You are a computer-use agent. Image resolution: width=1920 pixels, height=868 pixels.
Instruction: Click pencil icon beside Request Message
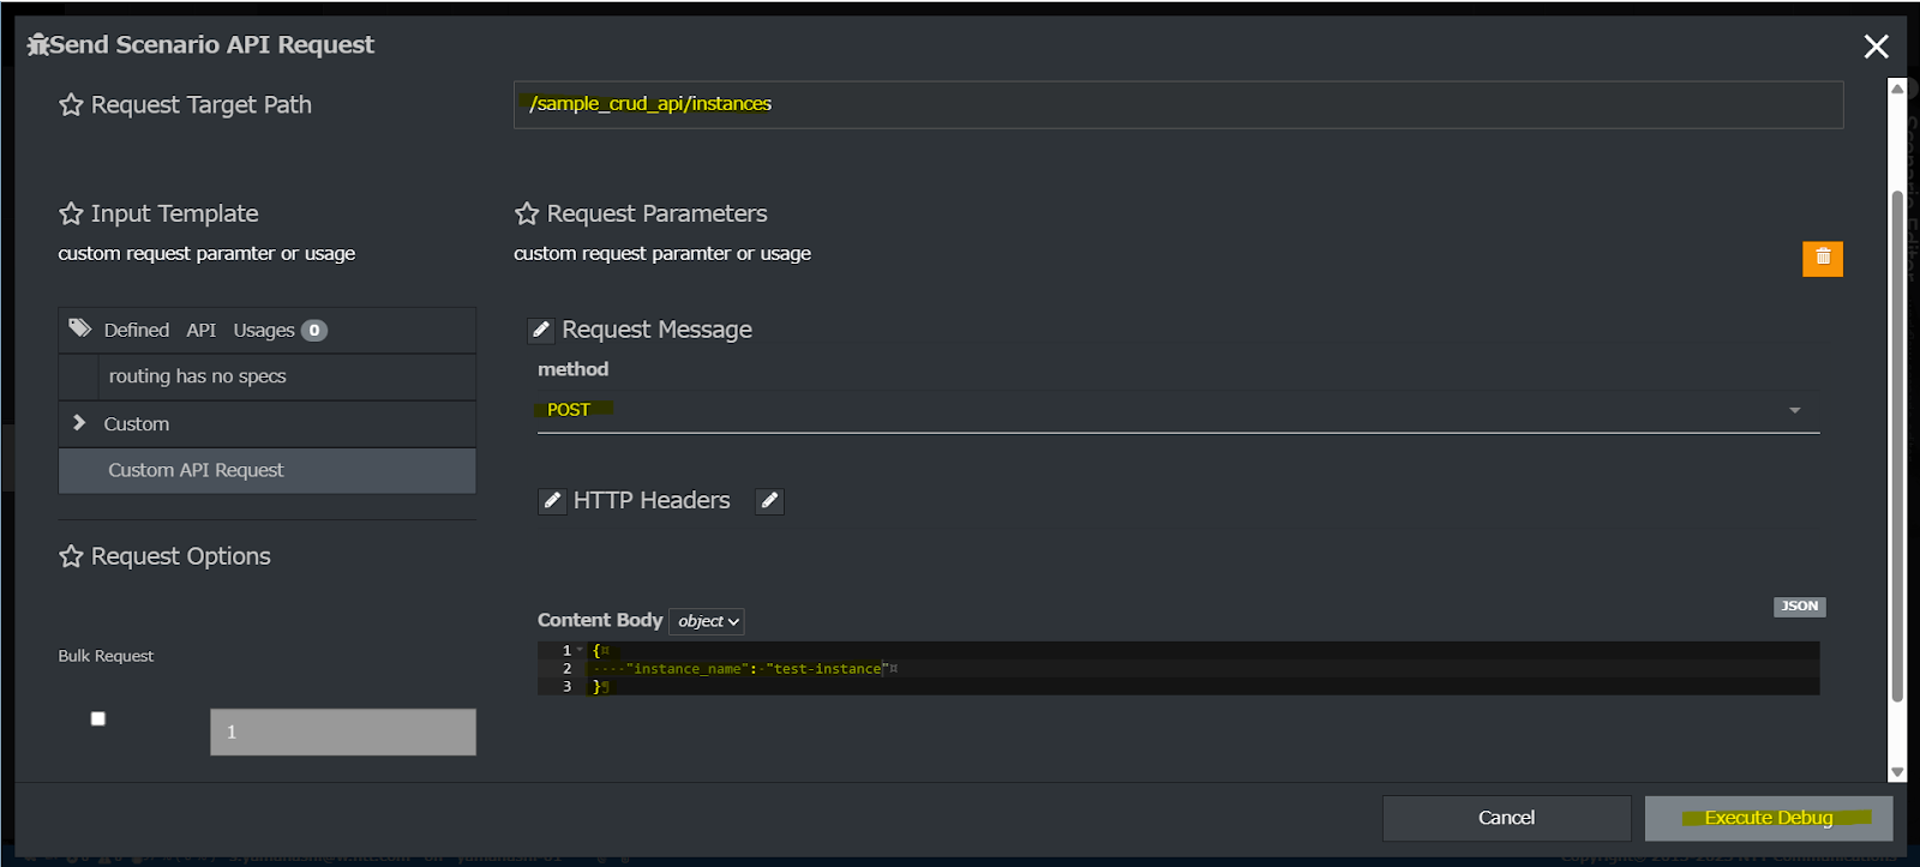[x=540, y=330]
